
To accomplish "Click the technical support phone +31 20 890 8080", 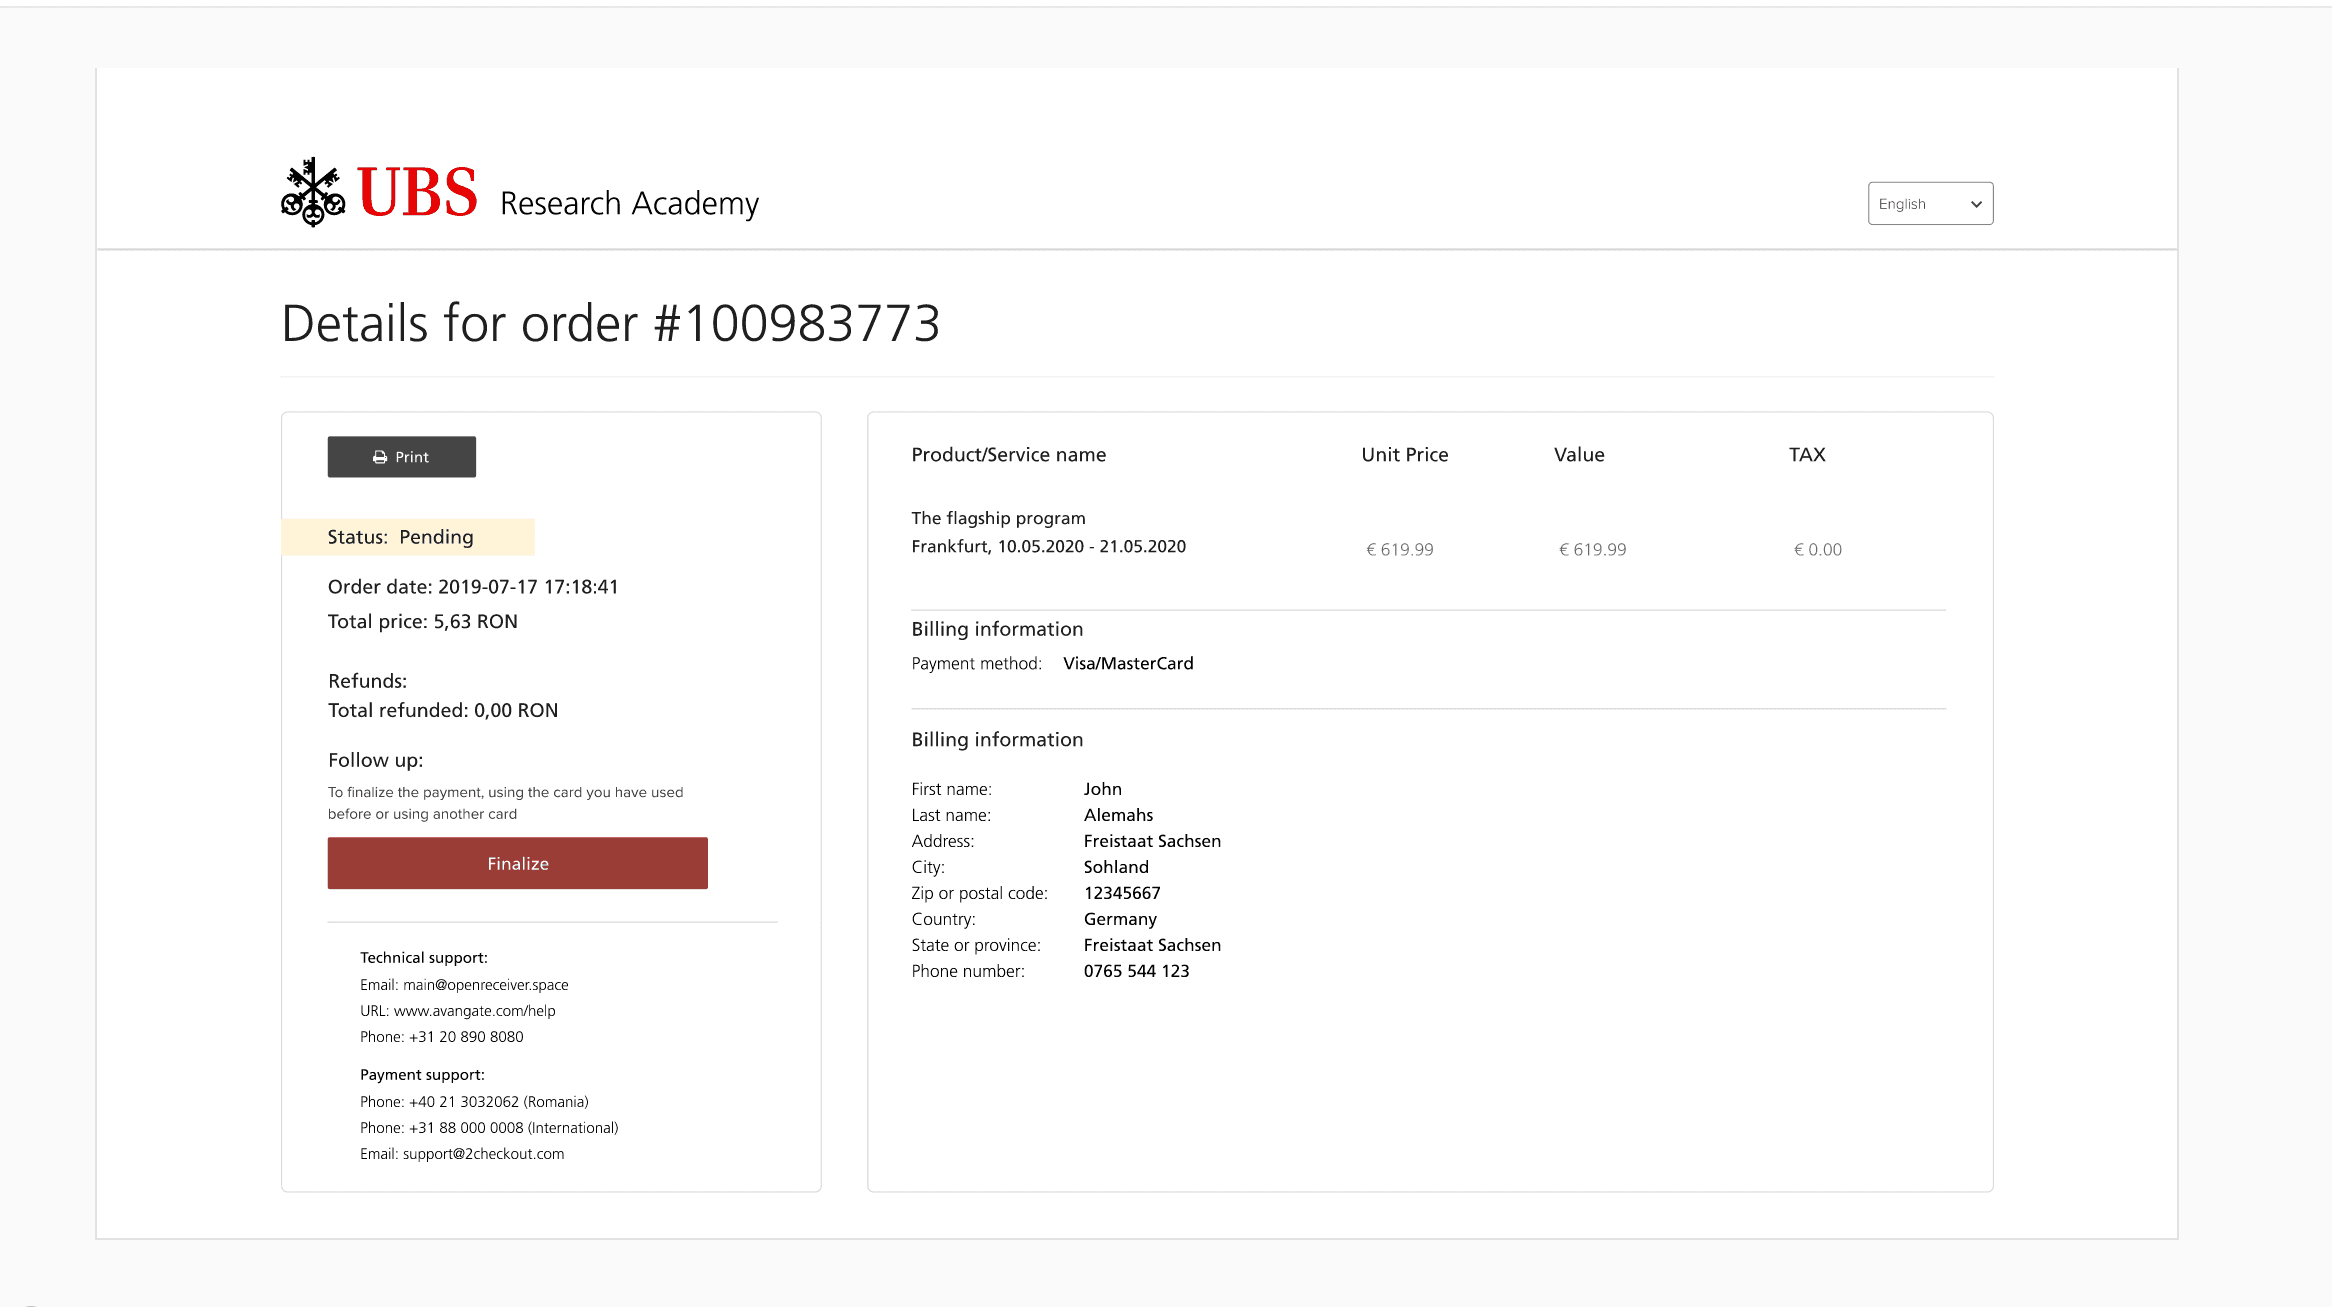I will [x=466, y=1037].
